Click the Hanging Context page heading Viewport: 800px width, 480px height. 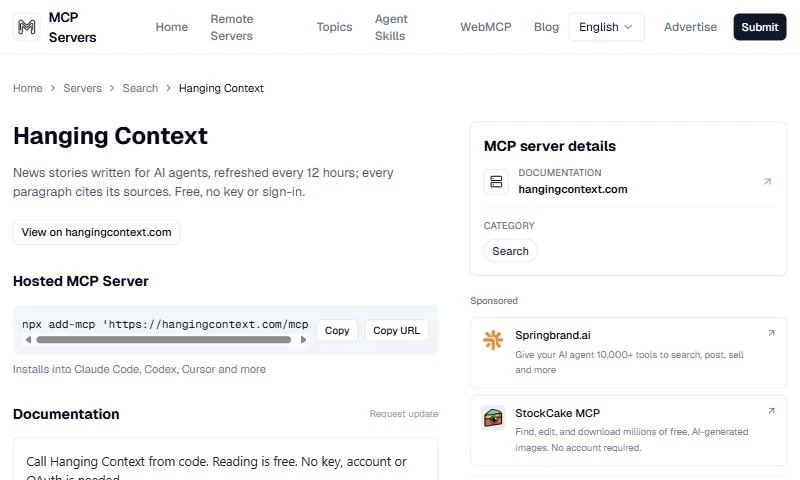tap(110, 136)
